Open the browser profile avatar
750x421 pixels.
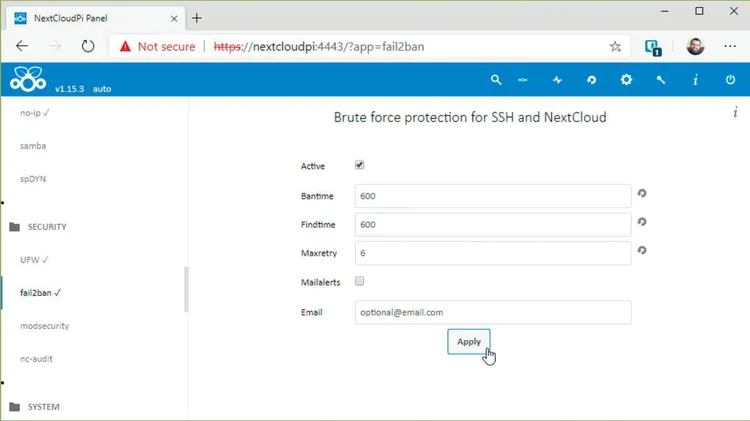coord(695,46)
